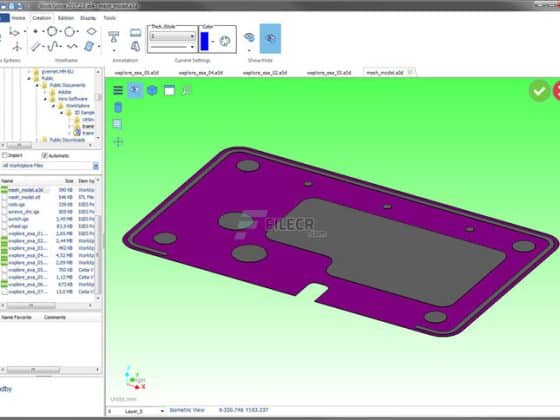
Task: Cancel with the red X button
Action: pos(556,91)
